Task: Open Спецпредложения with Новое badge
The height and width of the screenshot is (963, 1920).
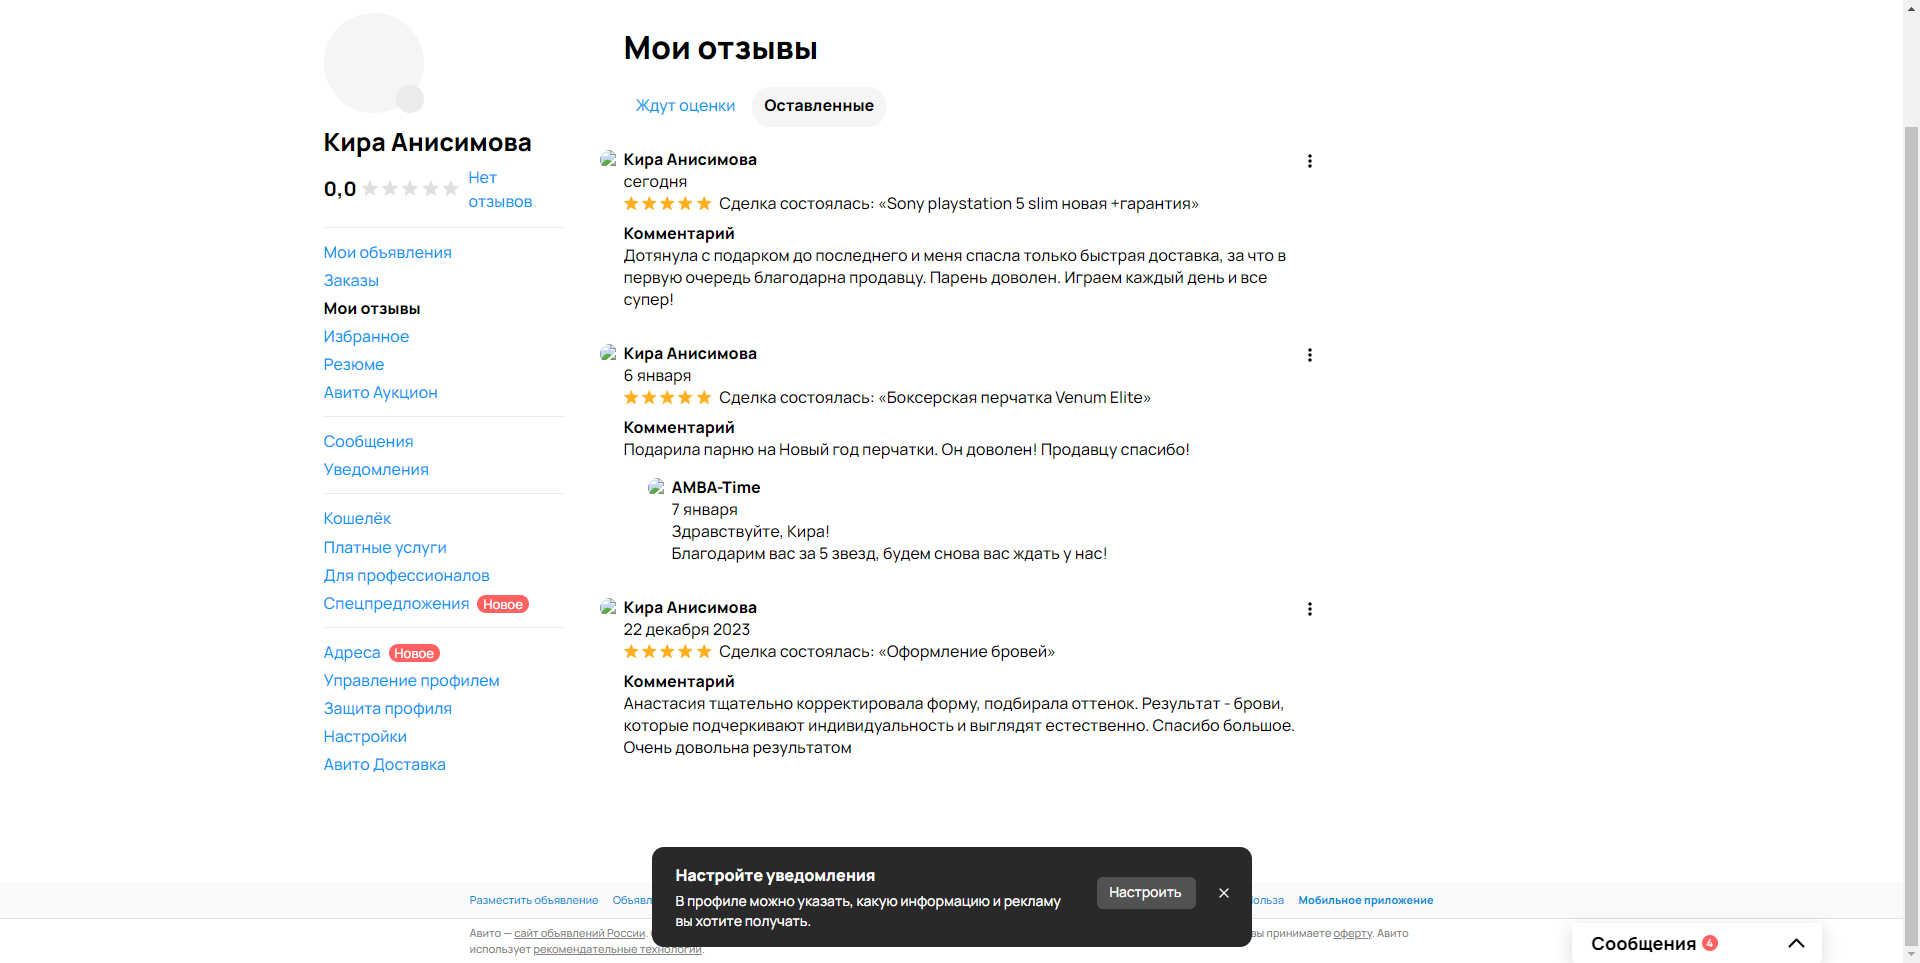Action: (x=396, y=604)
